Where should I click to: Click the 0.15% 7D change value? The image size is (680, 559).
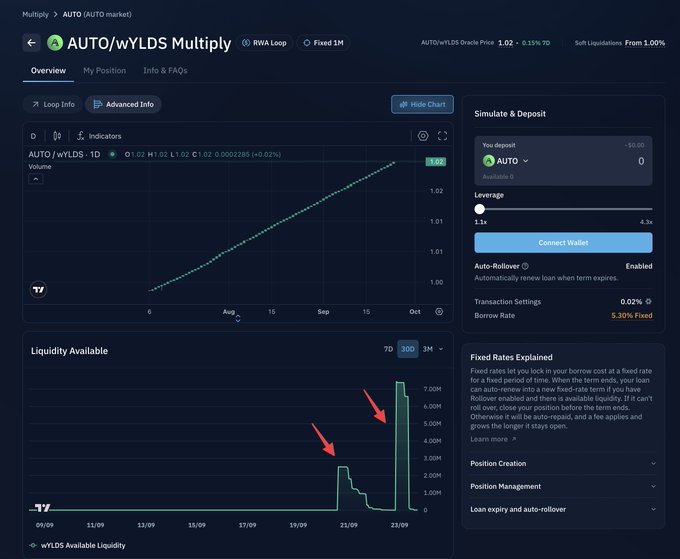point(536,43)
